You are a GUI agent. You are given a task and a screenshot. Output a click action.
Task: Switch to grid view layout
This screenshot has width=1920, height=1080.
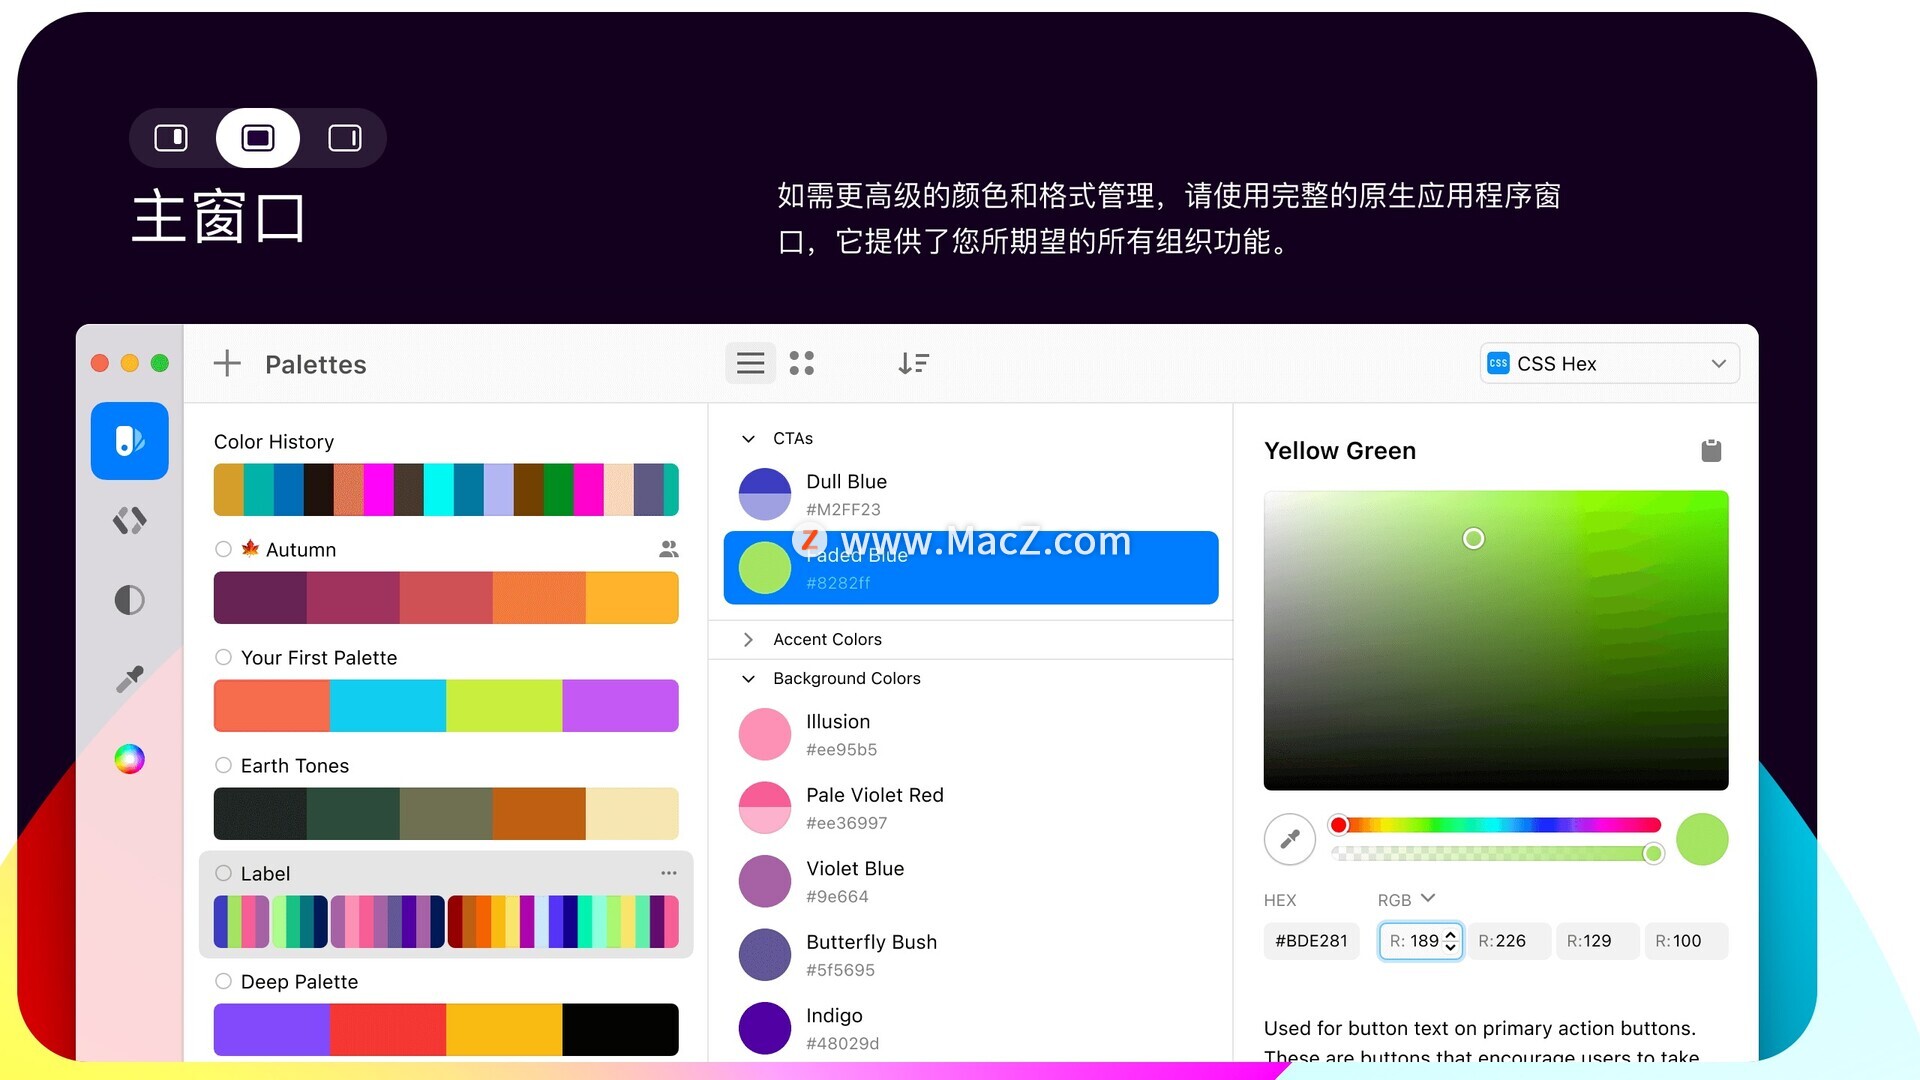coord(801,363)
